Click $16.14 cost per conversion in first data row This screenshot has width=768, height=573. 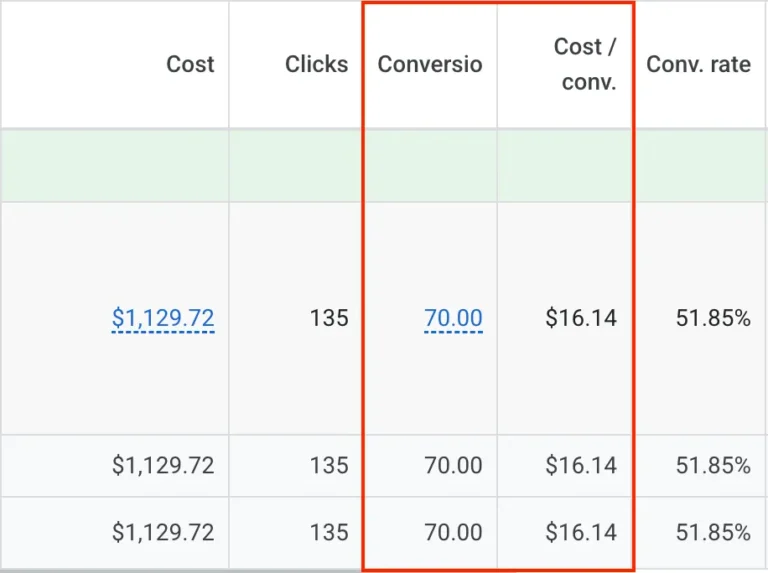[581, 318]
